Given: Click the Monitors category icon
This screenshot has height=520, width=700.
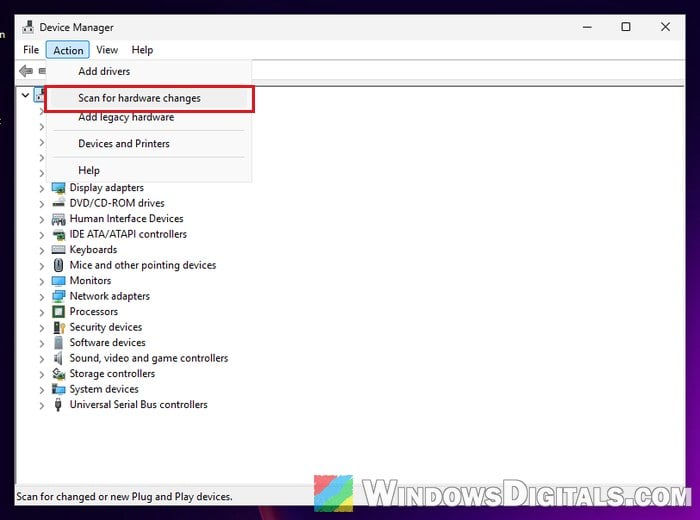Looking at the screenshot, I should (58, 281).
